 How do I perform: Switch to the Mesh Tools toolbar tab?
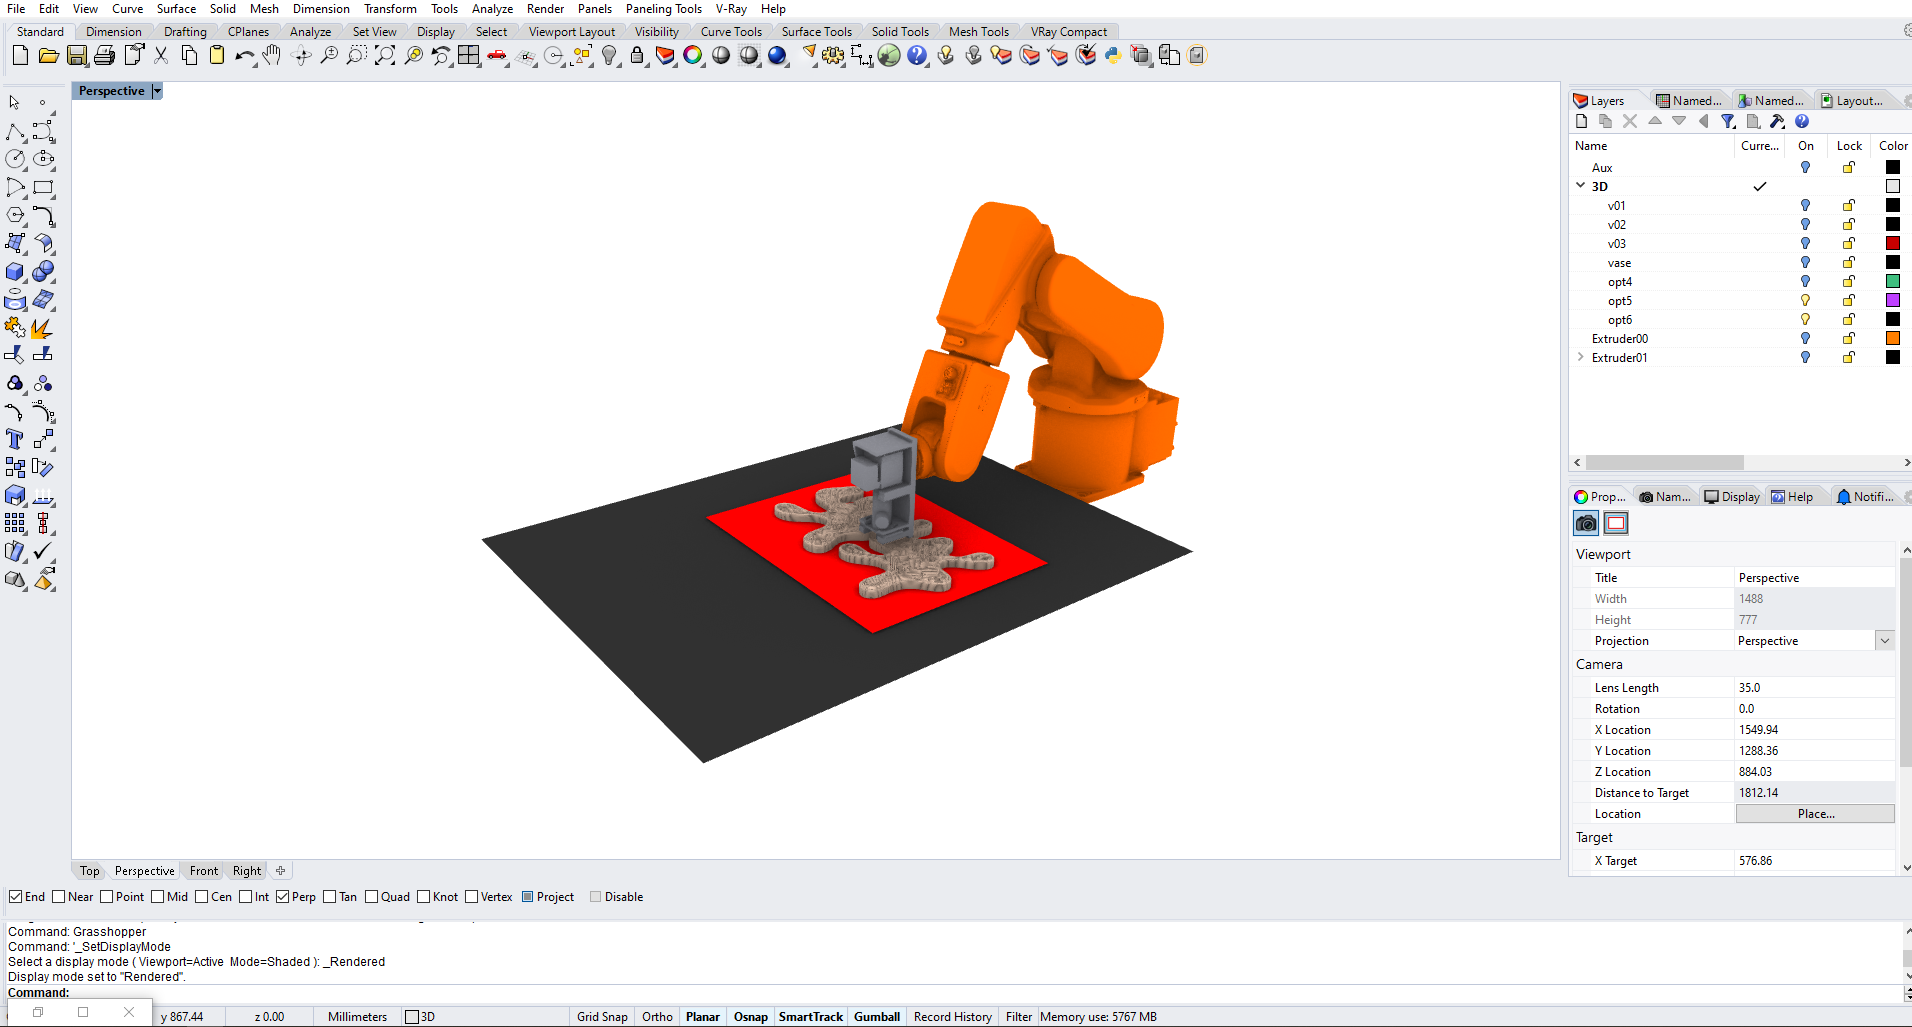[979, 32]
